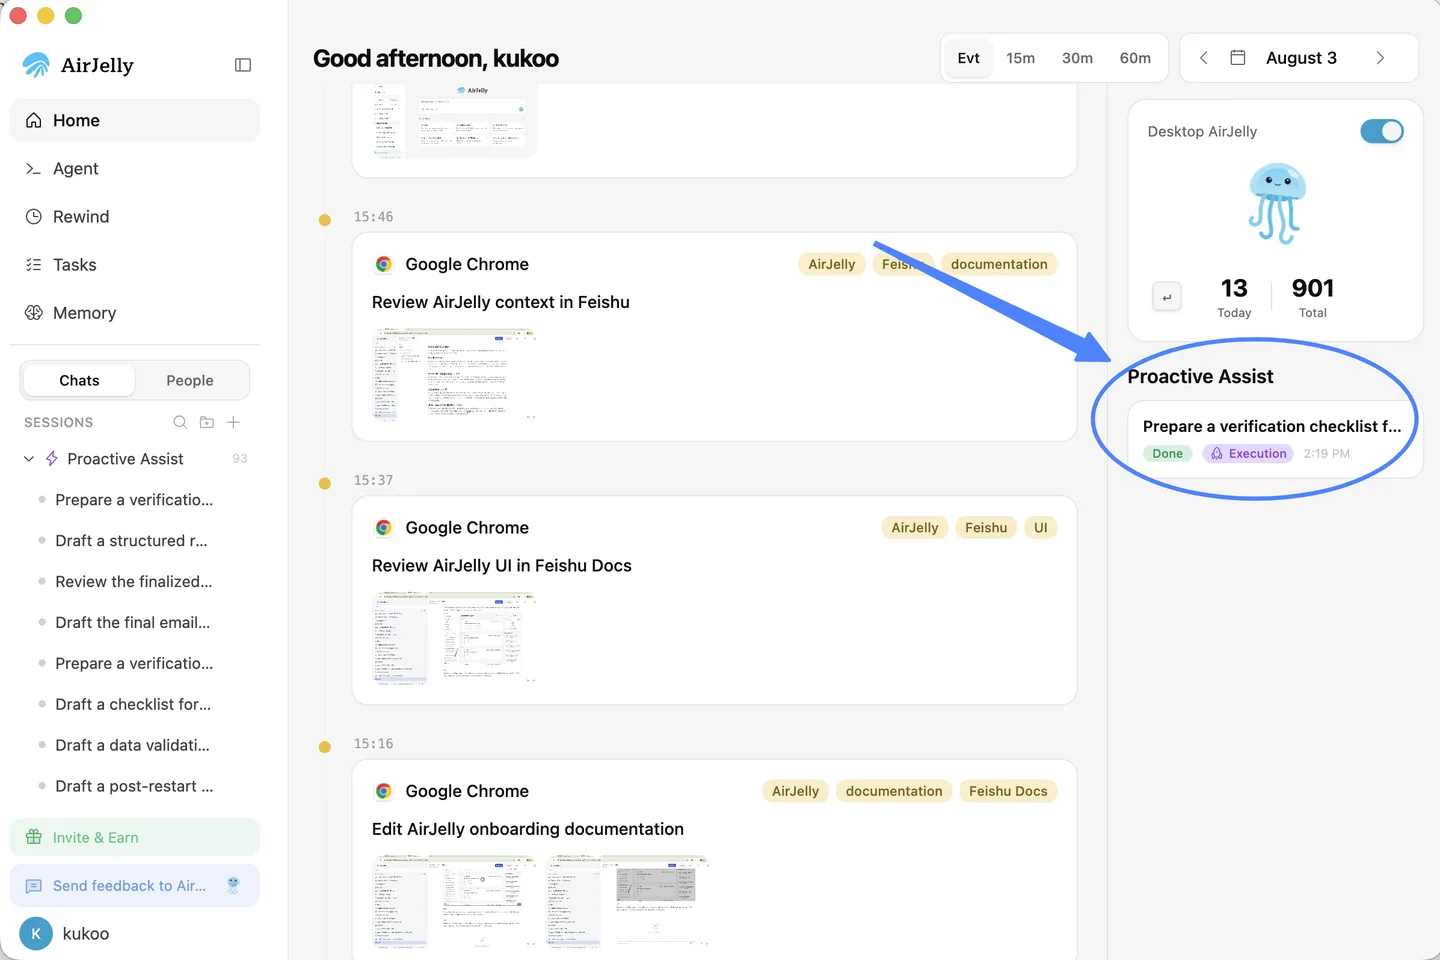
Task: Toggle the Desktop AirJelly switch
Action: pos(1382,131)
